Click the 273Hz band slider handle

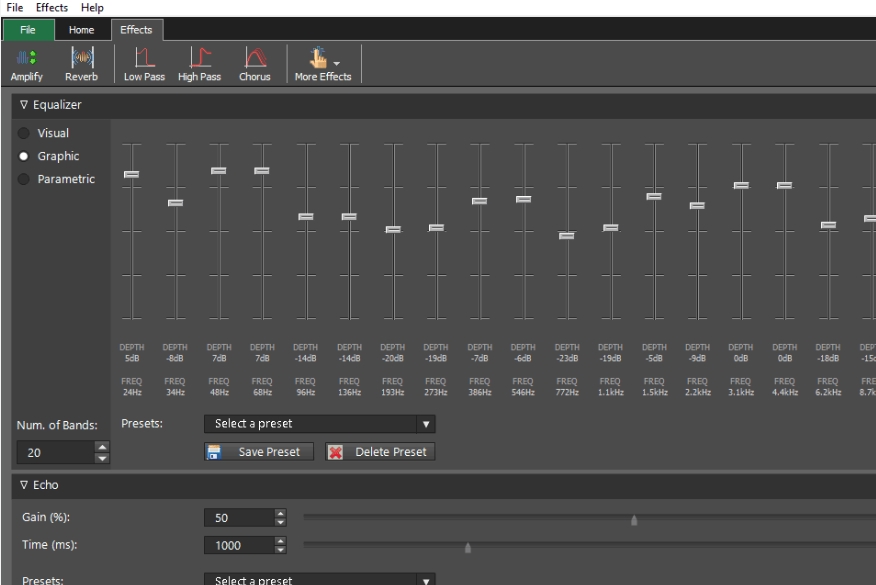click(436, 228)
